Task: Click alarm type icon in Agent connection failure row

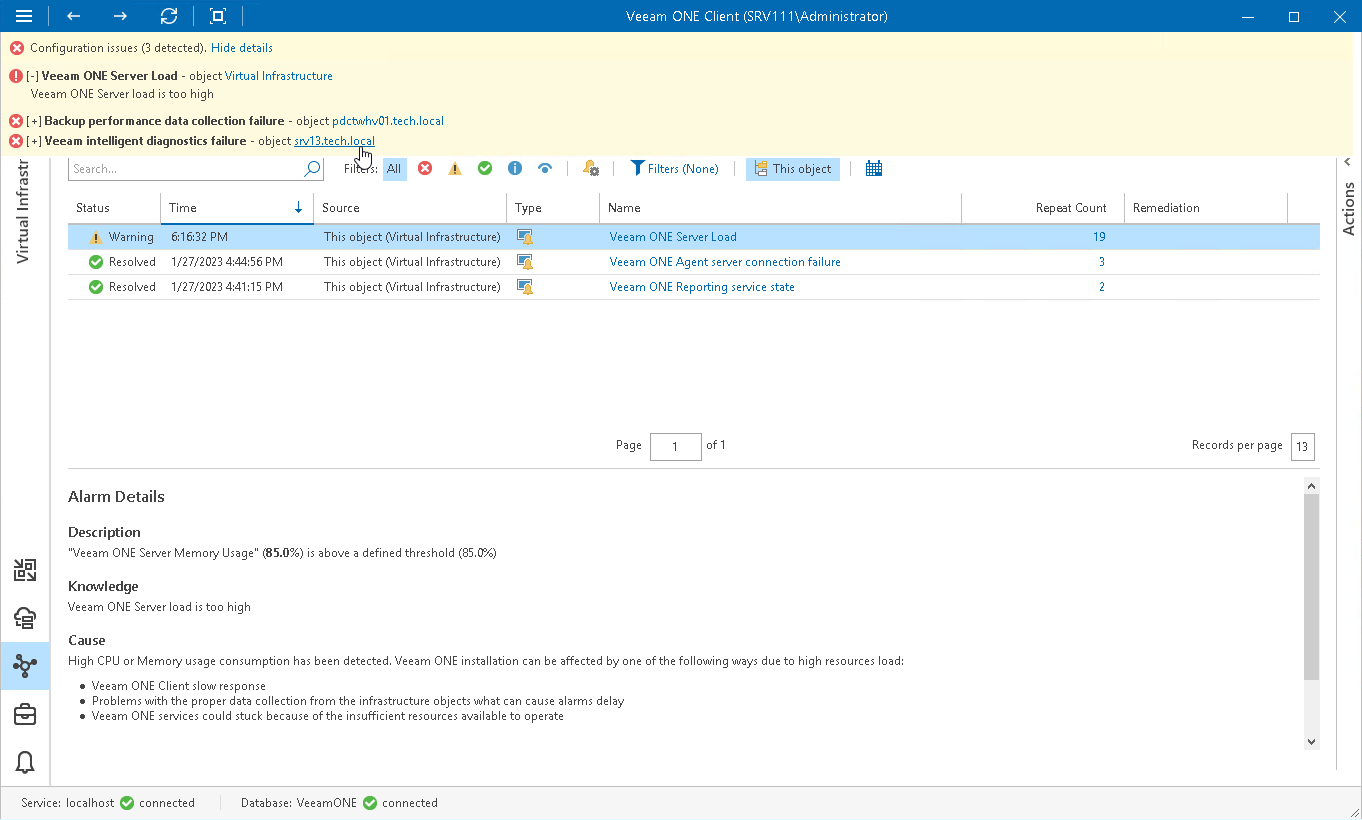Action: pyautogui.click(x=525, y=262)
